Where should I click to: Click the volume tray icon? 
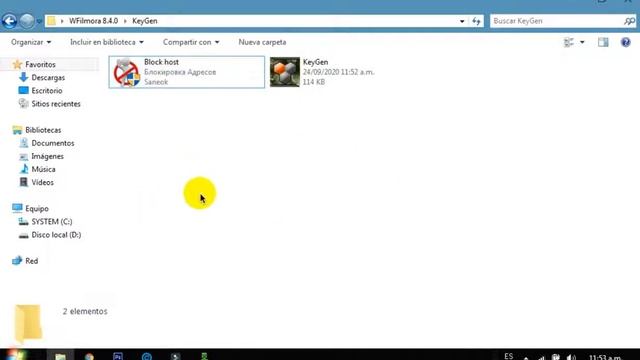[x=571, y=357]
